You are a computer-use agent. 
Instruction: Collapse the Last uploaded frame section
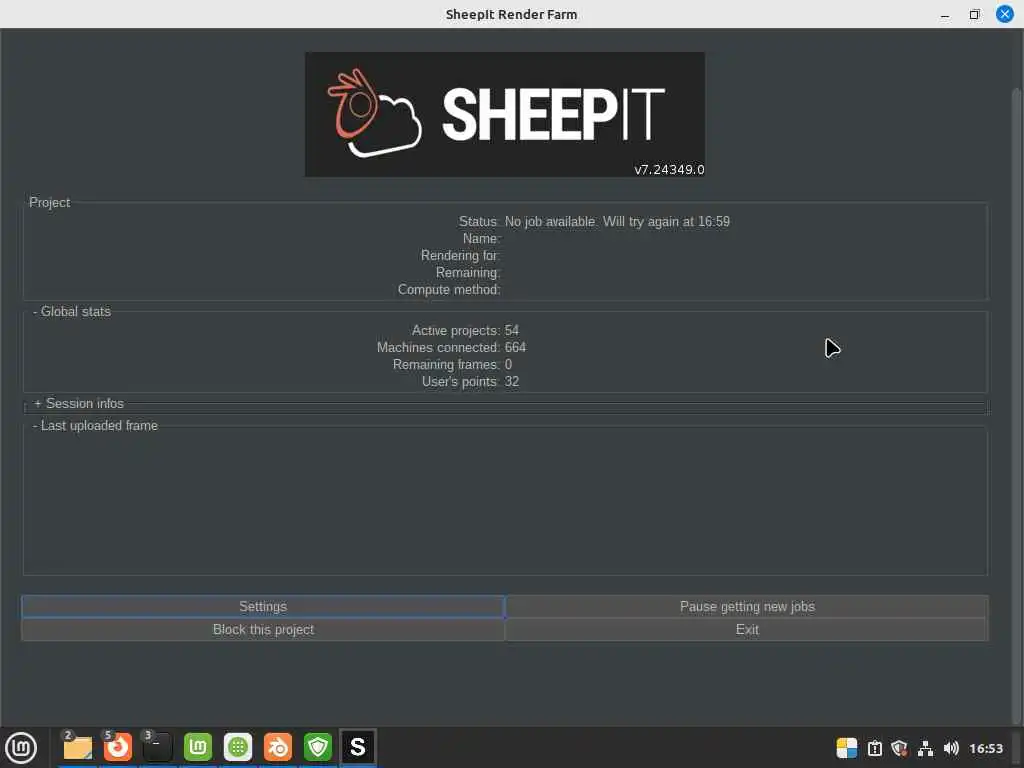[95, 426]
